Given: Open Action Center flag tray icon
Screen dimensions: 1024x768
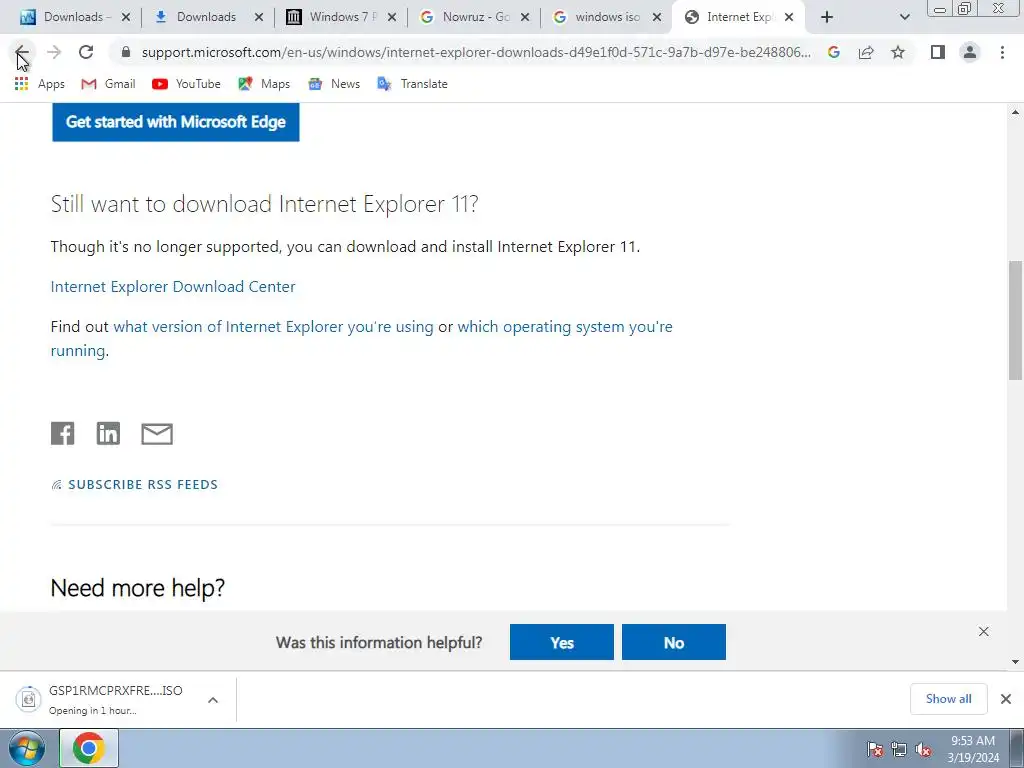Looking at the screenshot, I should coord(875,750).
